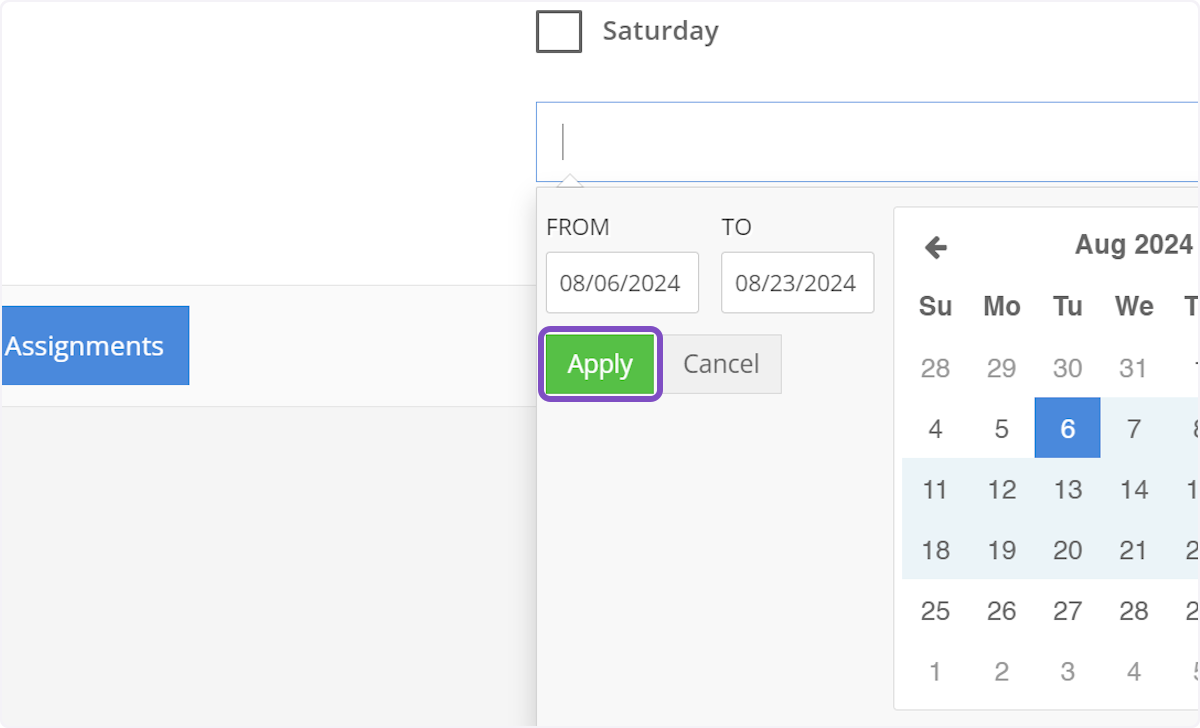1200x728 pixels.
Task: Choose August 25 in the calendar
Action: [935, 610]
